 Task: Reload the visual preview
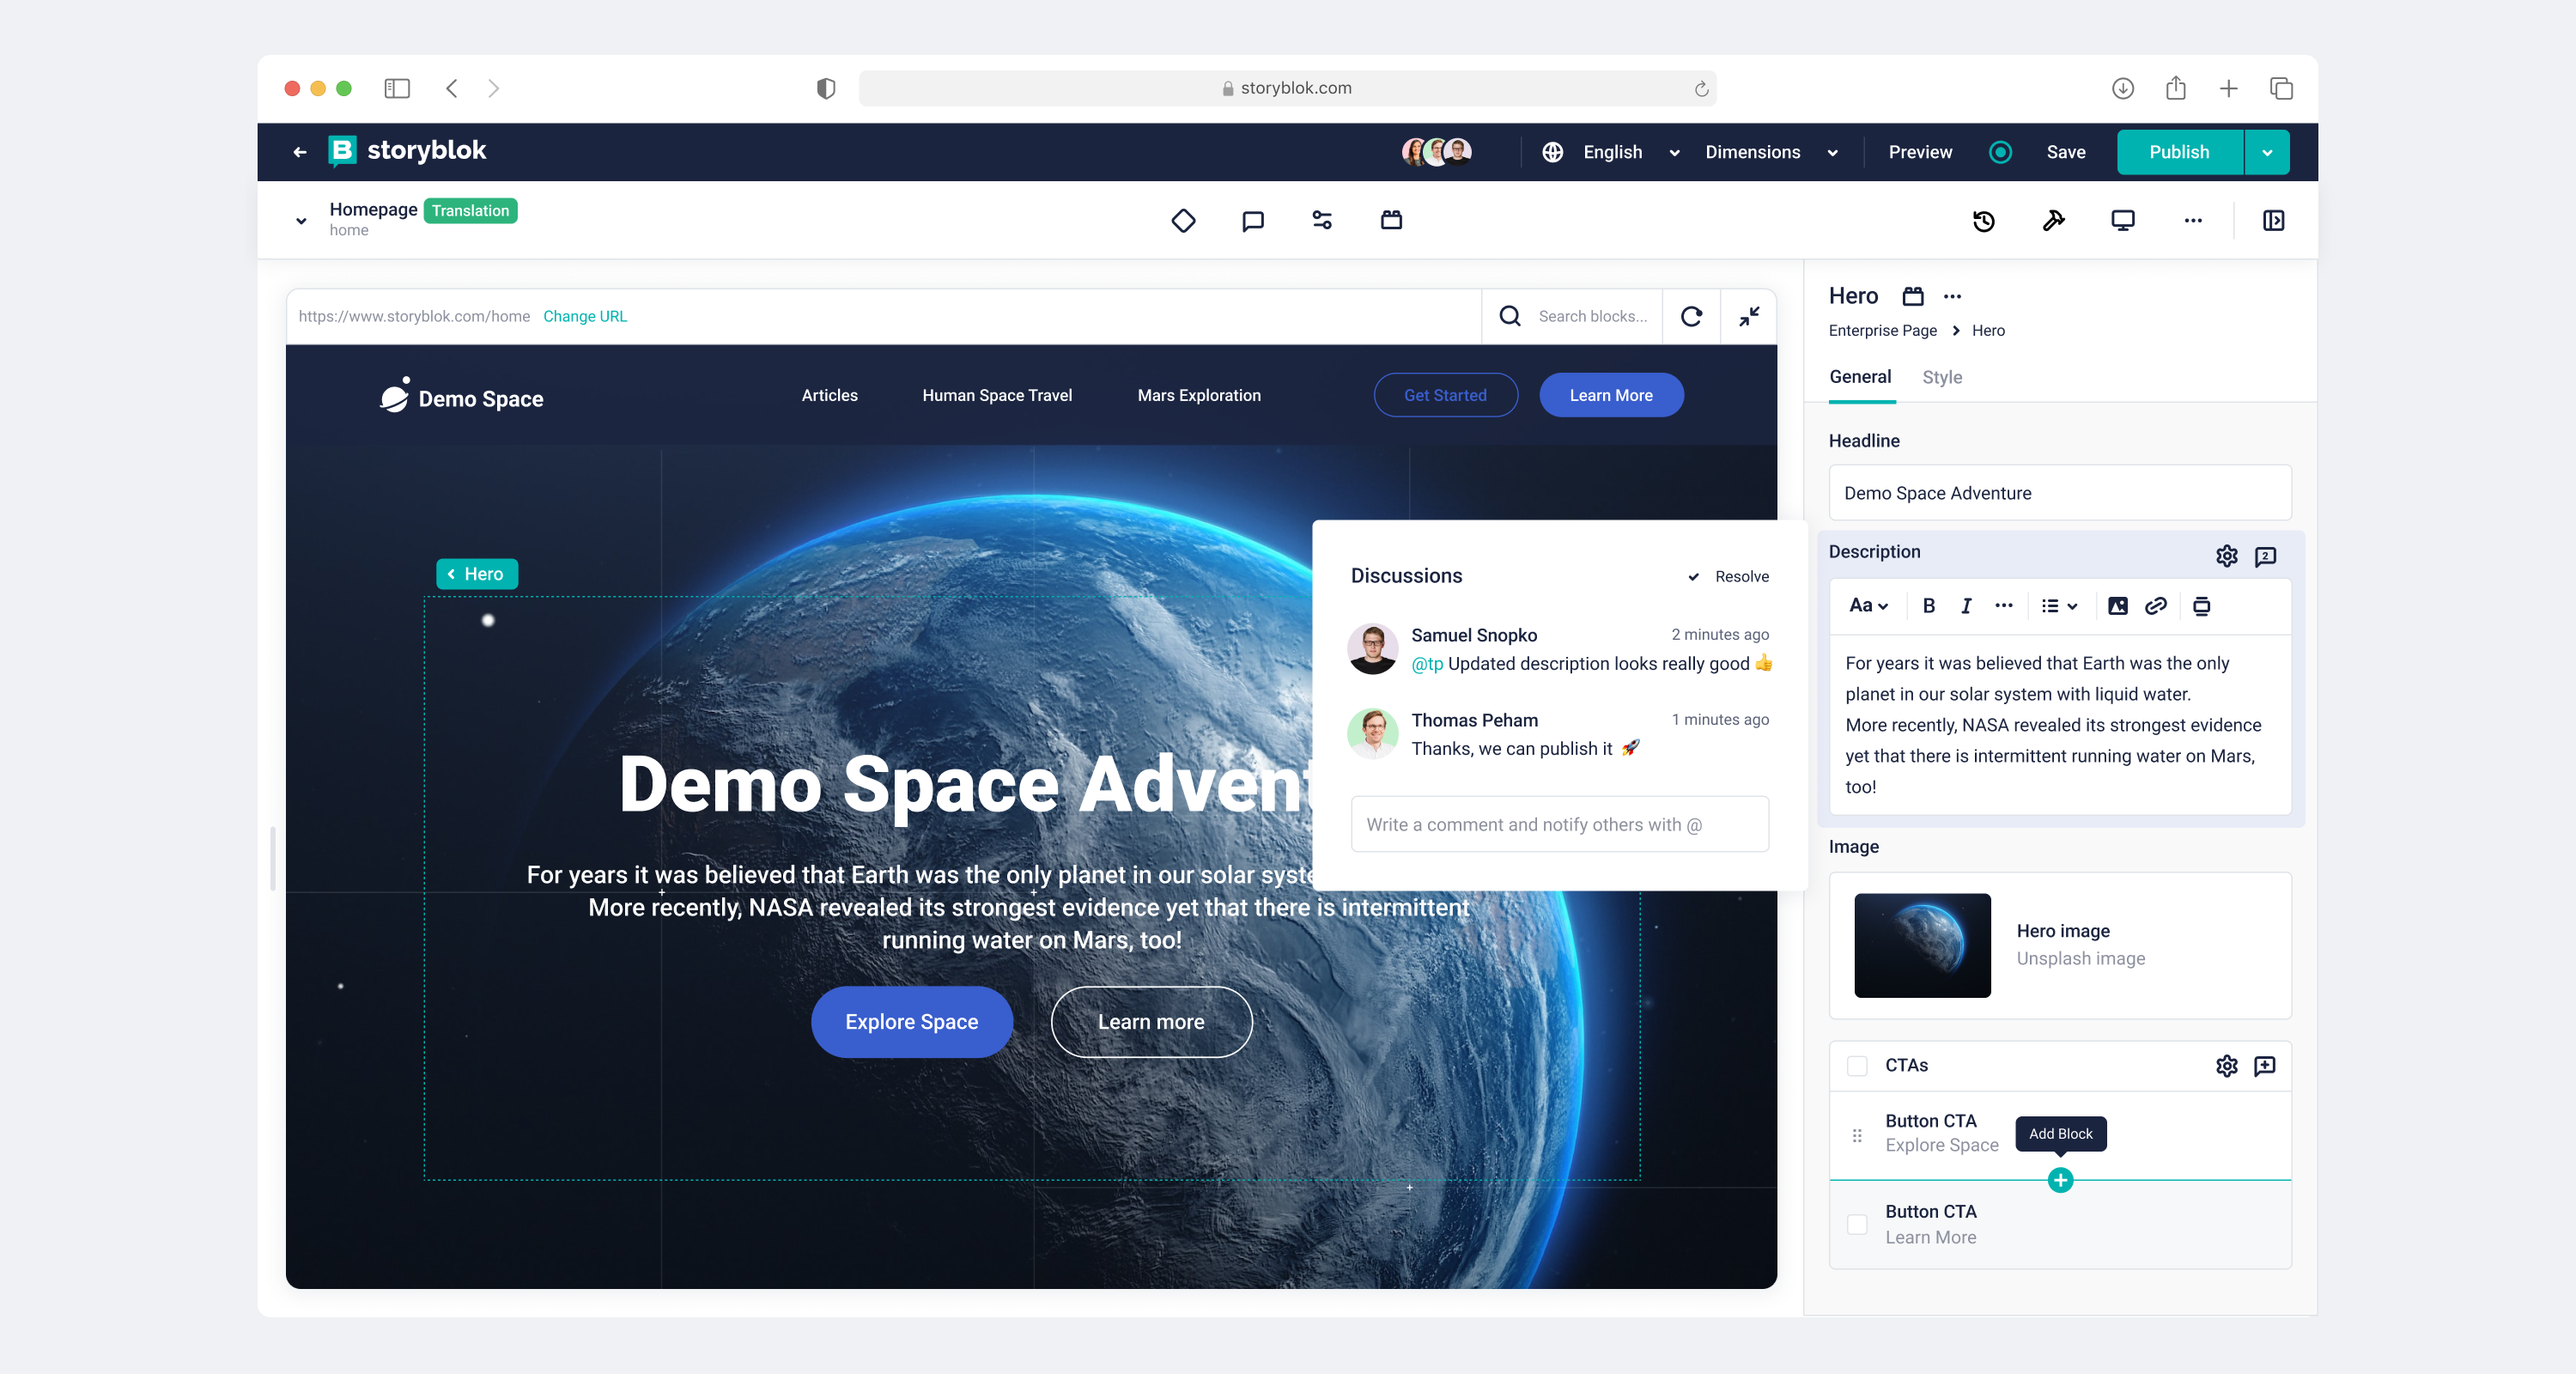point(1691,316)
